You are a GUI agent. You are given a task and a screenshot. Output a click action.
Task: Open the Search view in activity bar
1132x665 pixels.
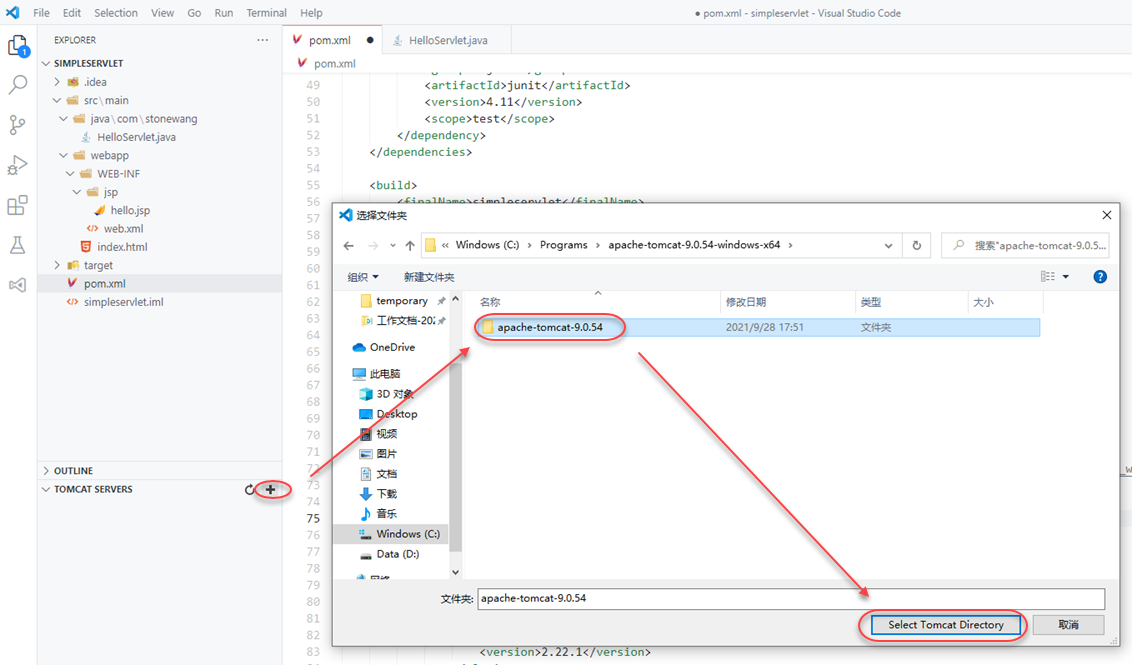(17, 84)
